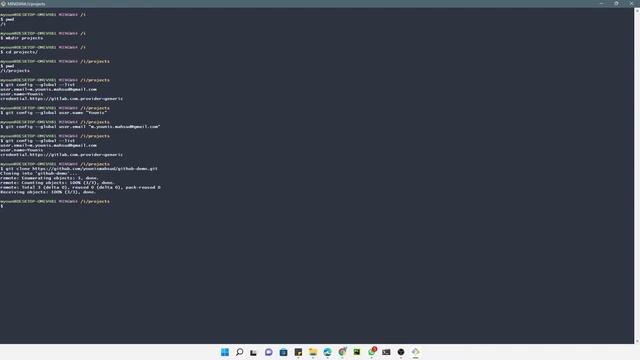Screen dimensions: 640x360
Task: Open the purple Chat app on taskbar
Action: coord(269,352)
